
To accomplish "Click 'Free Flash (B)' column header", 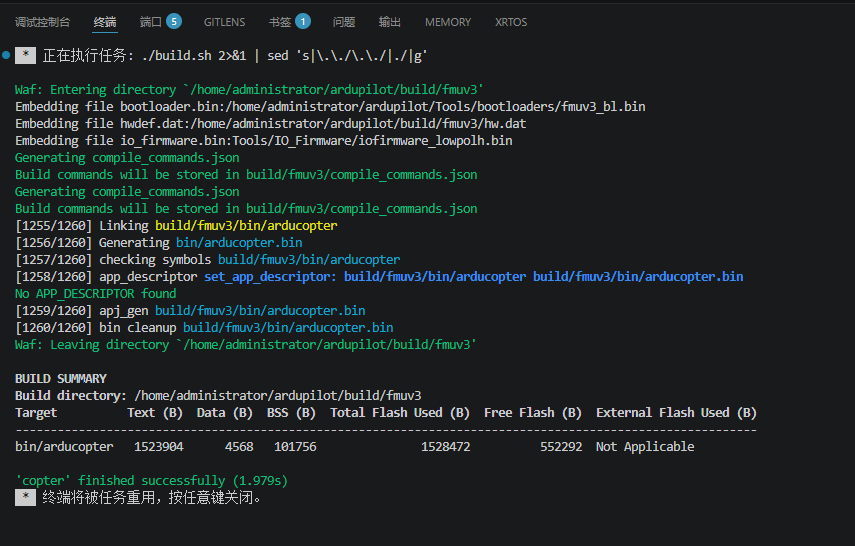I will point(533,412).
